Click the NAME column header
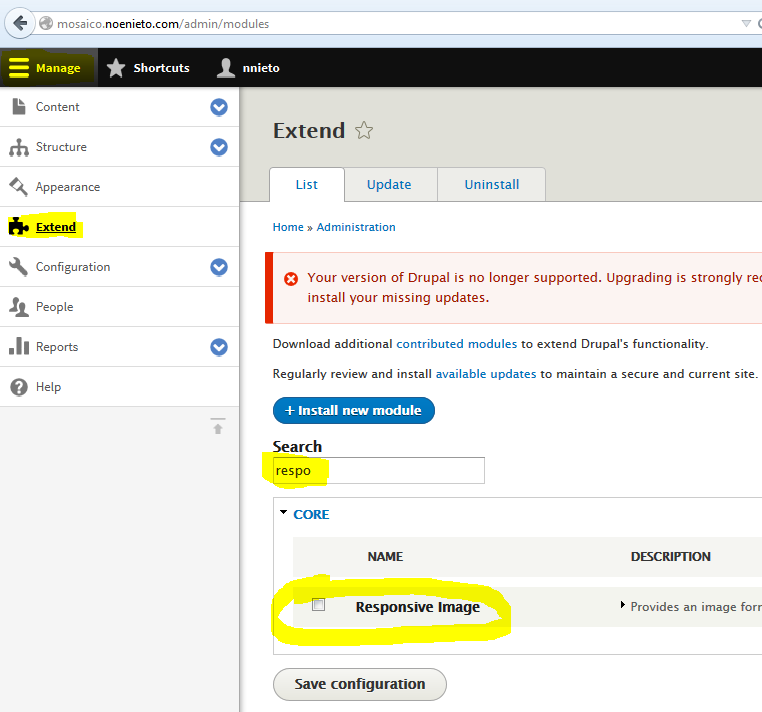The width and height of the screenshot is (762, 712). coord(385,556)
